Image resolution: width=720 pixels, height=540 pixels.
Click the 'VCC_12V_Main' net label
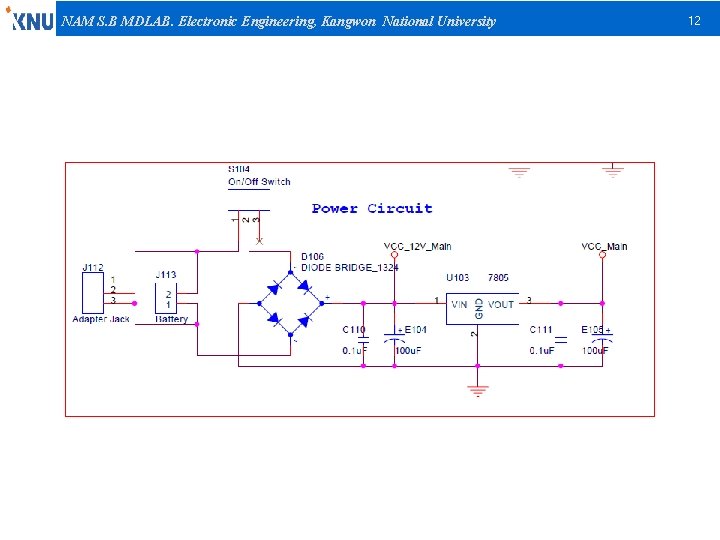[x=417, y=247]
